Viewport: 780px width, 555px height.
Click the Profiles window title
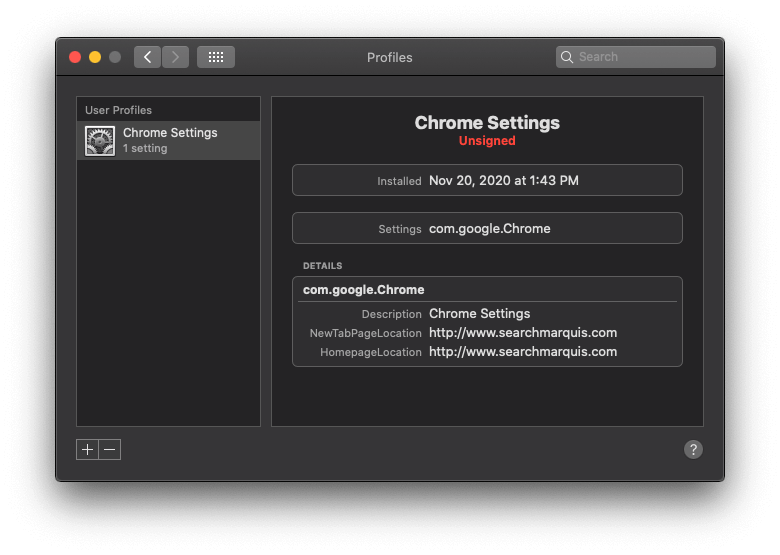[x=390, y=58]
